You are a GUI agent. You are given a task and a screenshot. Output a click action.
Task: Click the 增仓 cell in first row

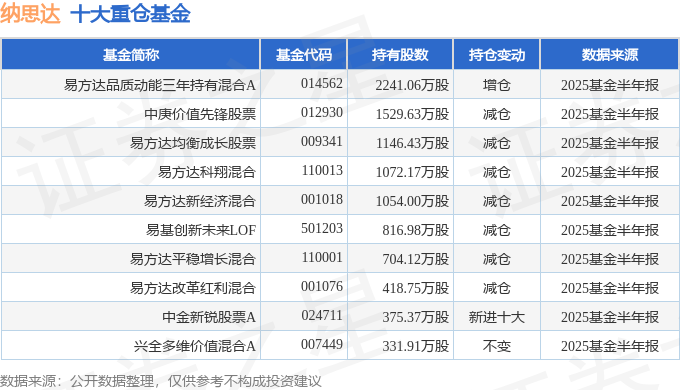(x=497, y=85)
